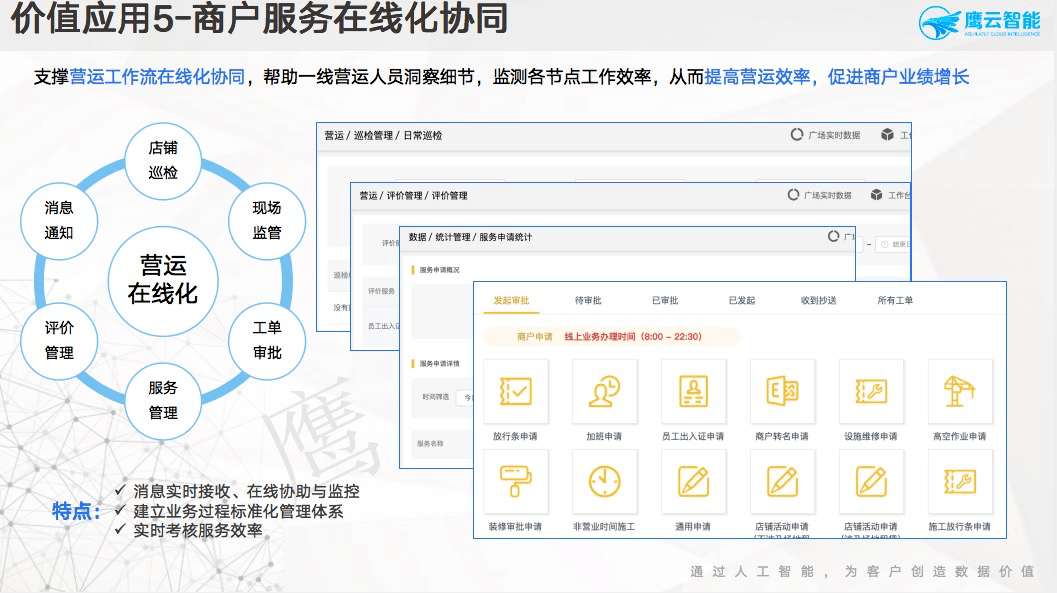Click breadcrumb 营运 / 评价管理 / 评价管理
1057x593 pixels.
[x=413, y=195]
